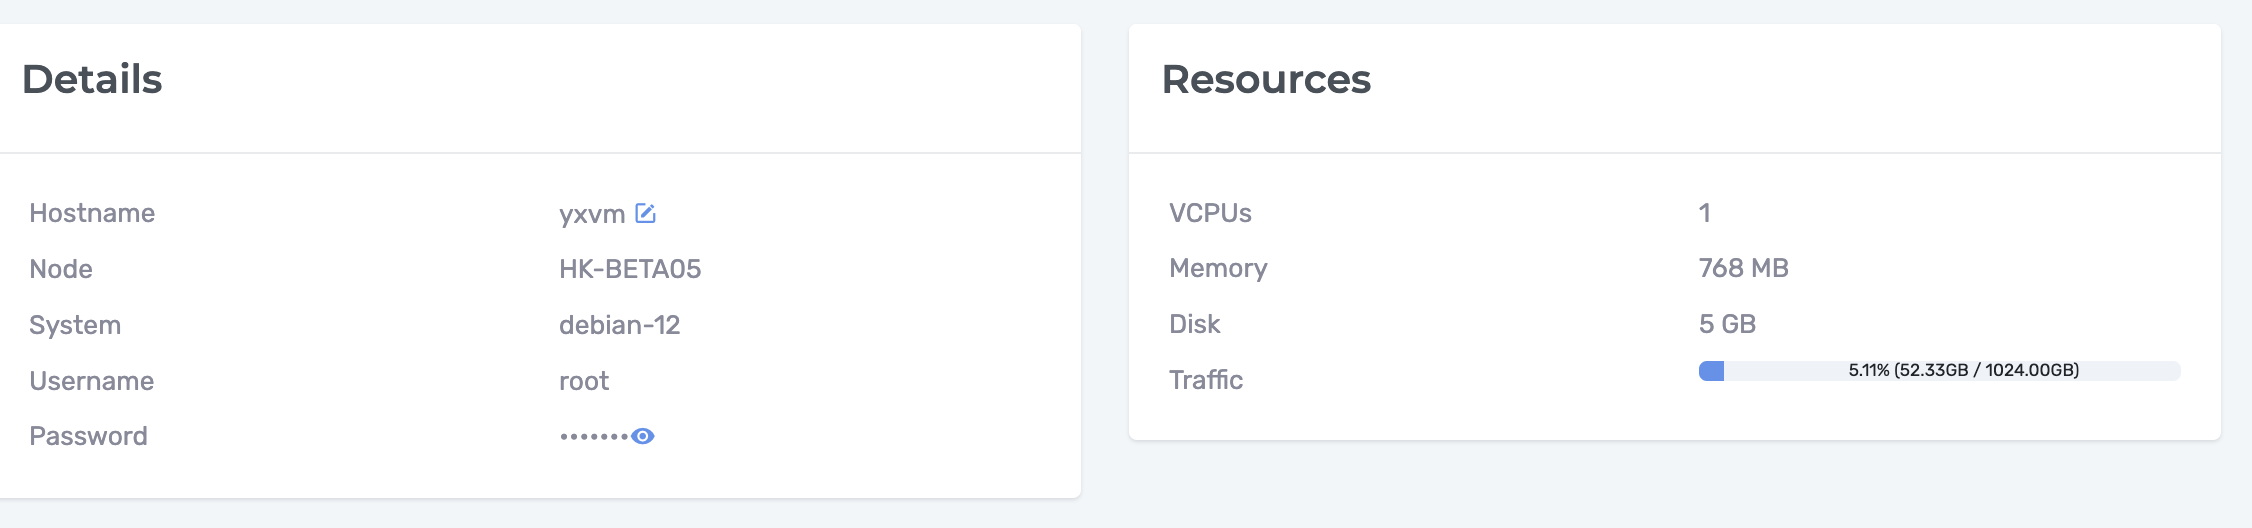Viewport: 2252px width, 528px height.
Task: Click the hostname value yxvm
Action: [x=592, y=214]
